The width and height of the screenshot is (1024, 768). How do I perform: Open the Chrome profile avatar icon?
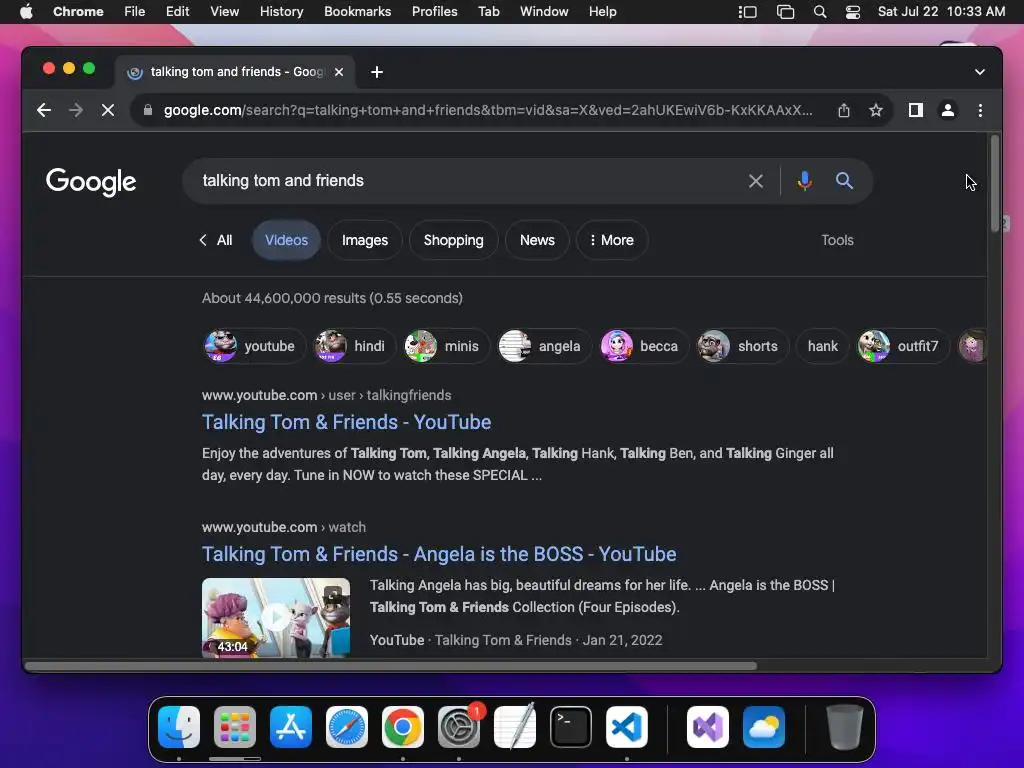948,110
